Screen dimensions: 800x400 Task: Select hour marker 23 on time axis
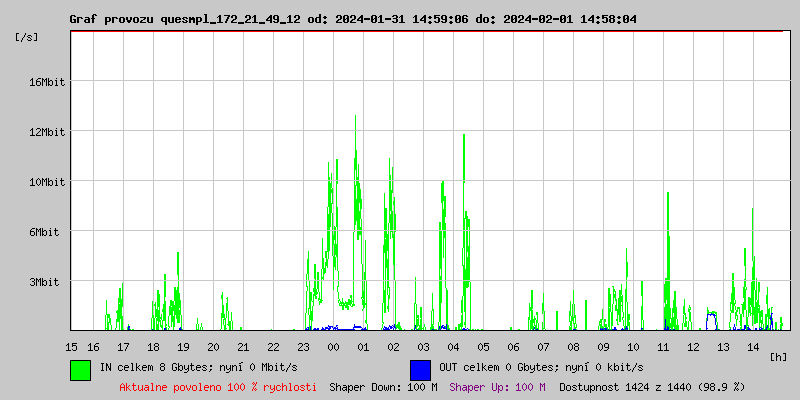303,347
